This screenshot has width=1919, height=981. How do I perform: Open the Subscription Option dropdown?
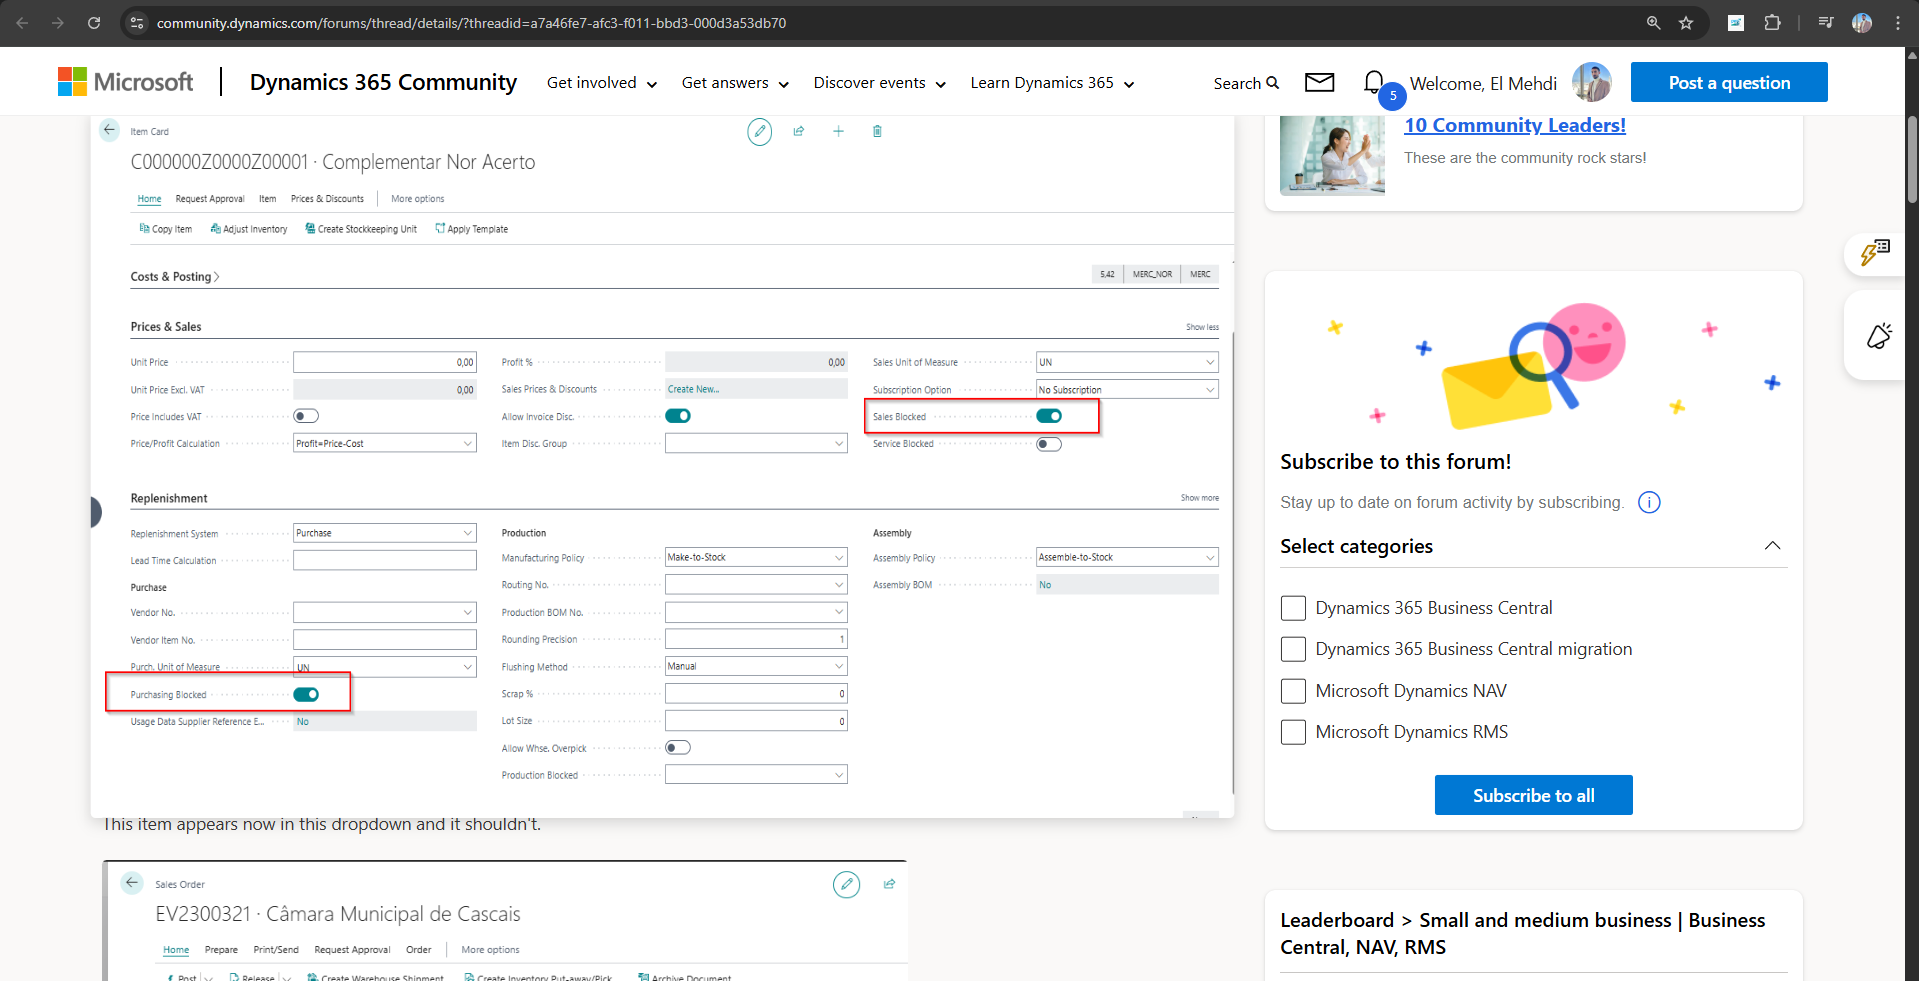point(1213,389)
